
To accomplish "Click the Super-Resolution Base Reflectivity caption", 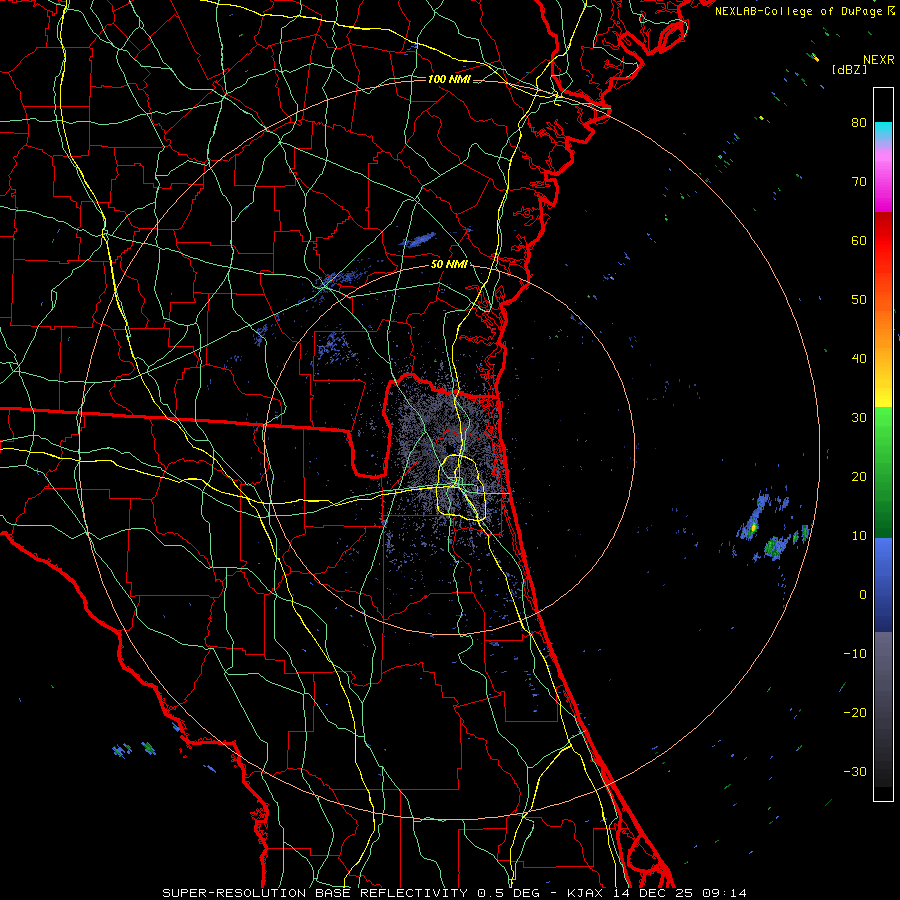I will [x=314, y=893].
